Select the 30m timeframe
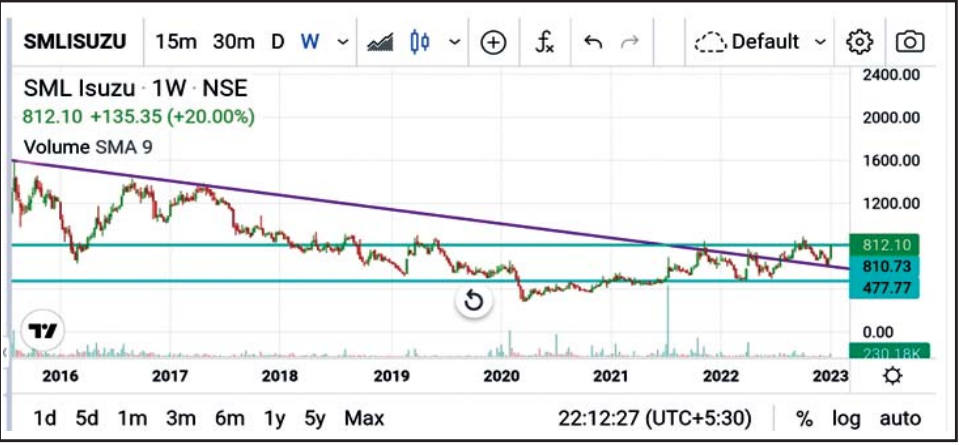This screenshot has height=445, width=959. [x=234, y=42]
